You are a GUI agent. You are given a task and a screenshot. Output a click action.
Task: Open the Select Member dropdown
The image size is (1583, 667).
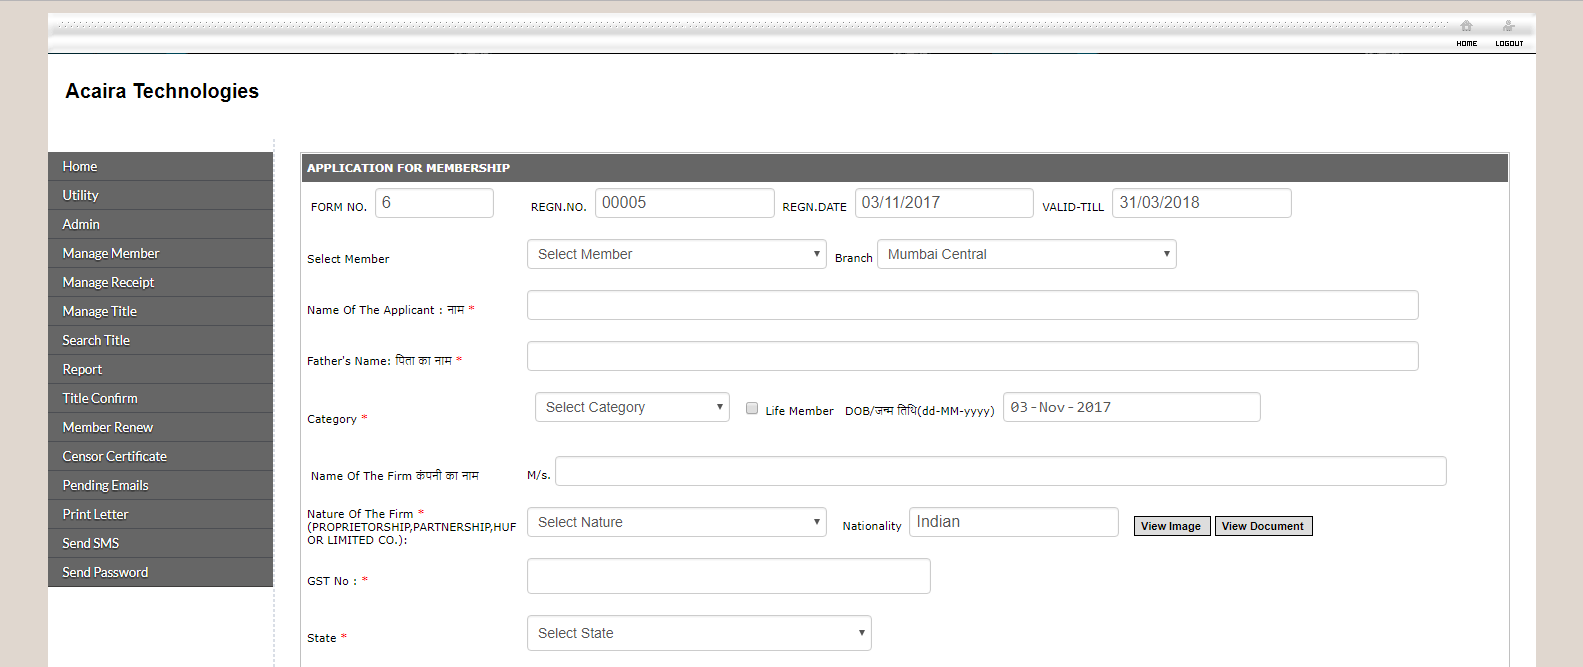[x=676, y=254]
